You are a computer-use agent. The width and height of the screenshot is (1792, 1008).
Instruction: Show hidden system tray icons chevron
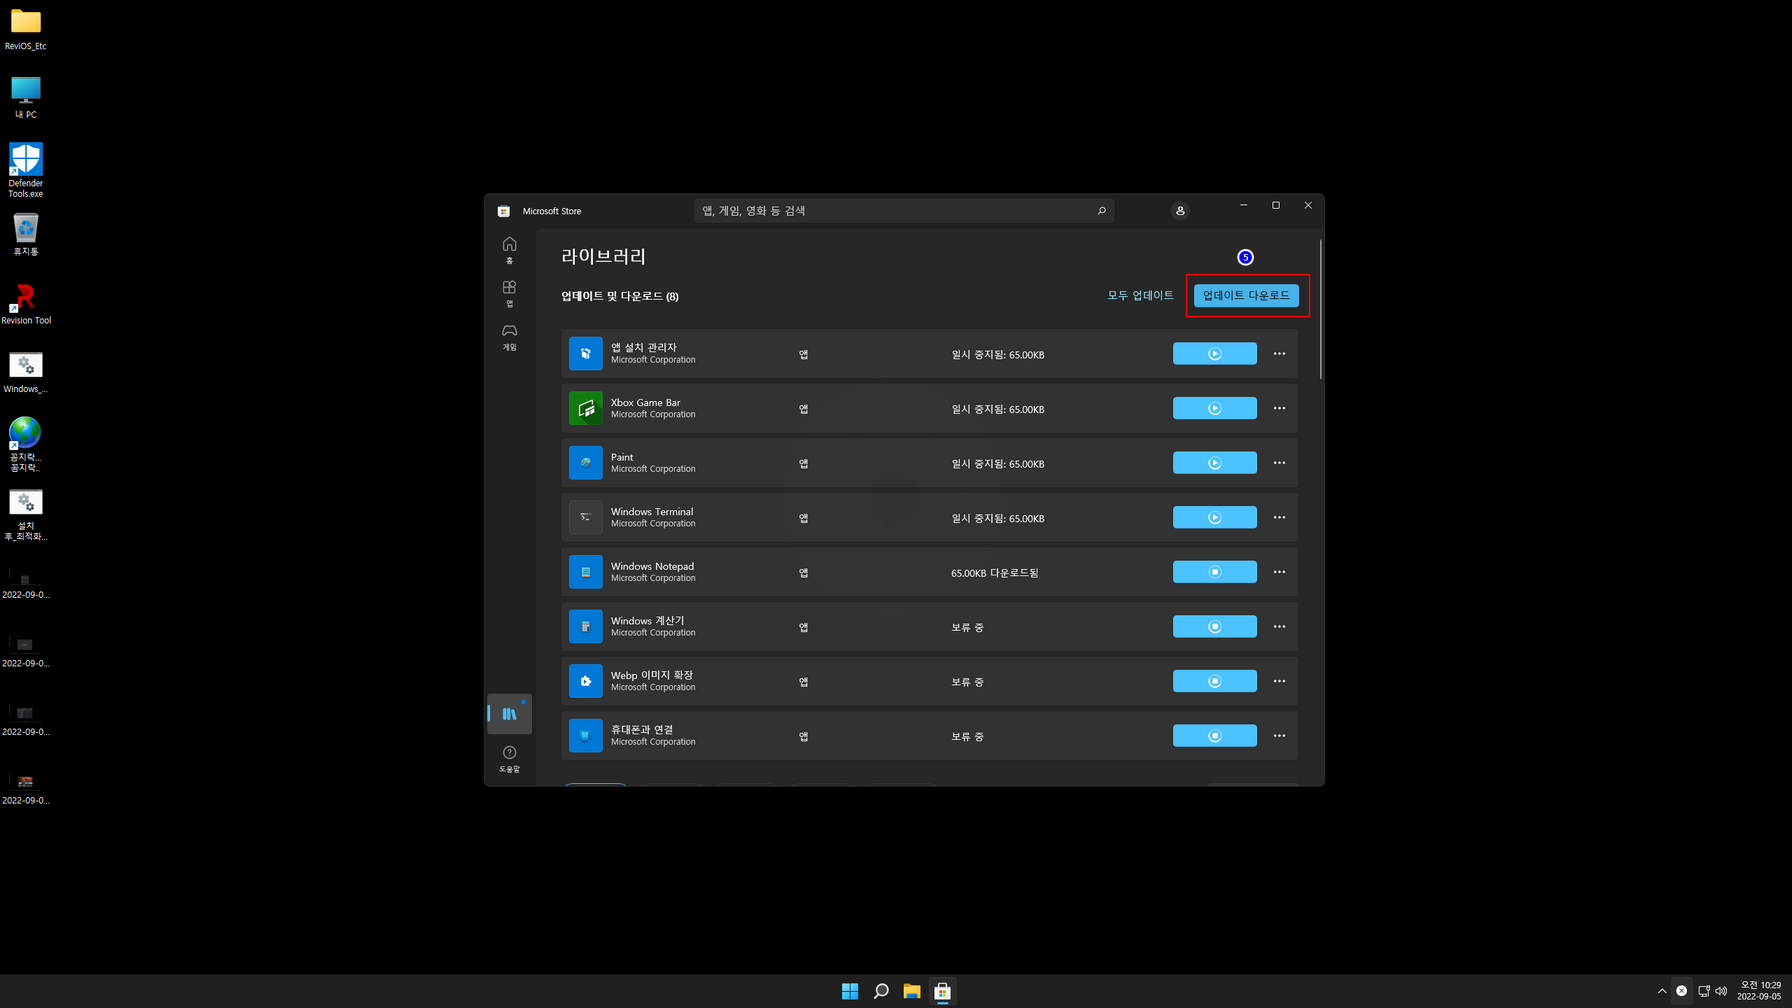(1662, 991)
